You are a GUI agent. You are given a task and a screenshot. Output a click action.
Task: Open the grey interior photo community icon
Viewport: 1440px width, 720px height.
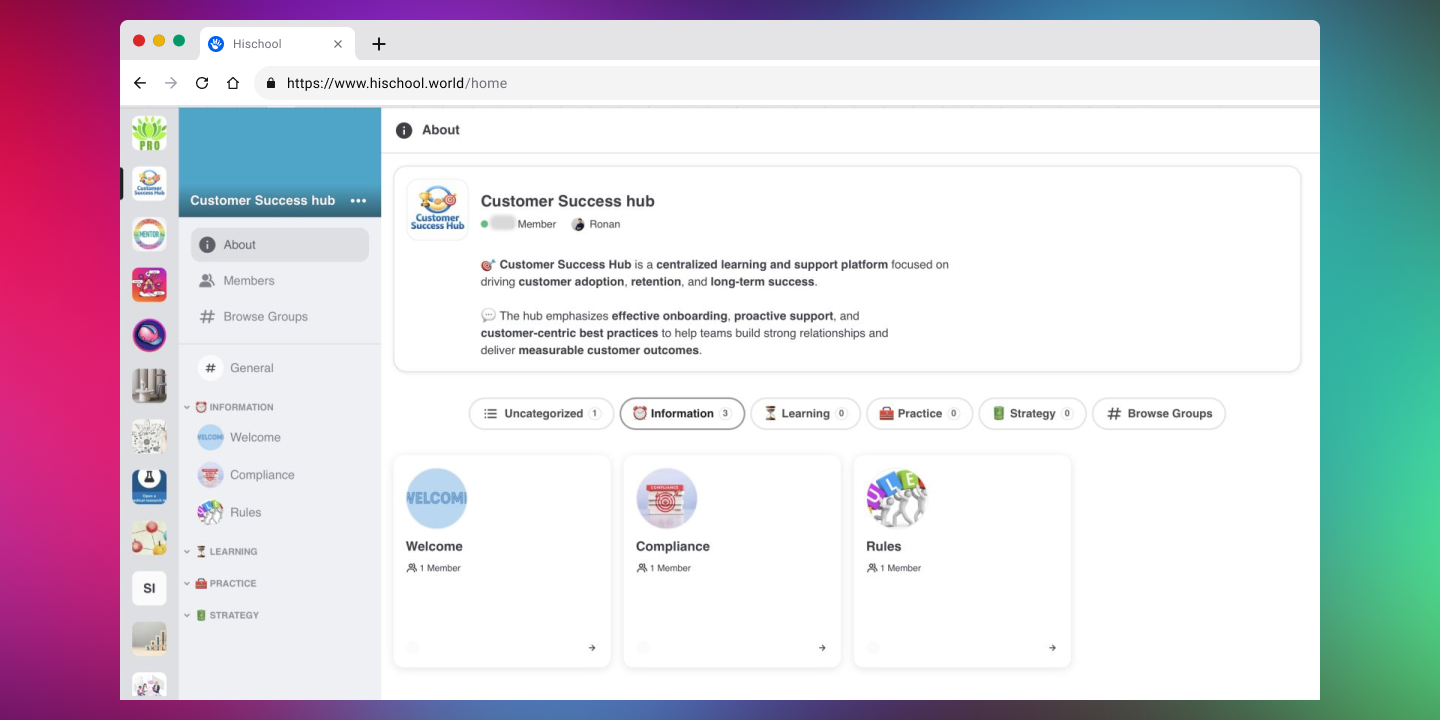click(x=149, y=386)
